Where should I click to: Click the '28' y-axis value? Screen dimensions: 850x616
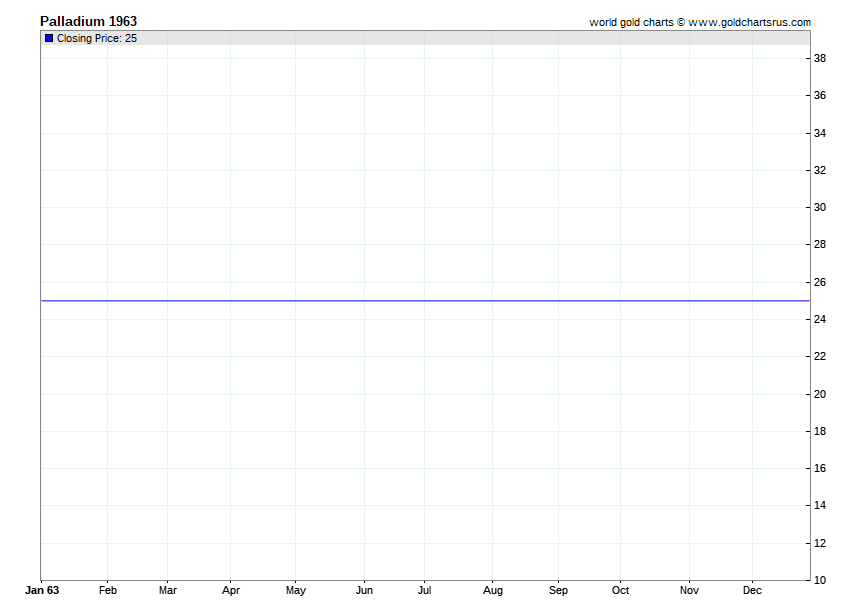click(x=820, y=245)
